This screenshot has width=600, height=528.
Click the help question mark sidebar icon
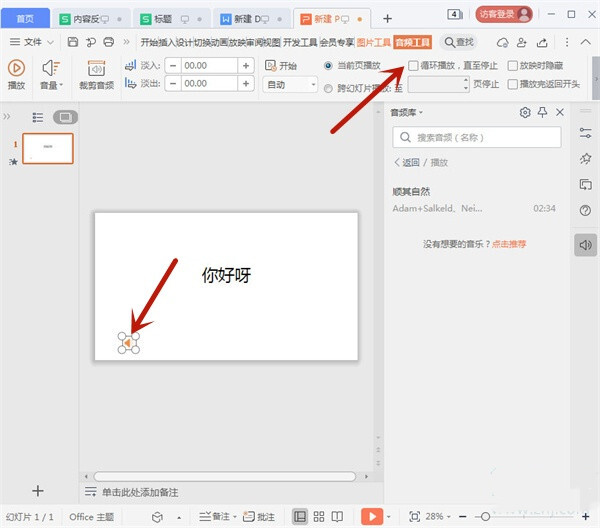[x=586, y=210]
